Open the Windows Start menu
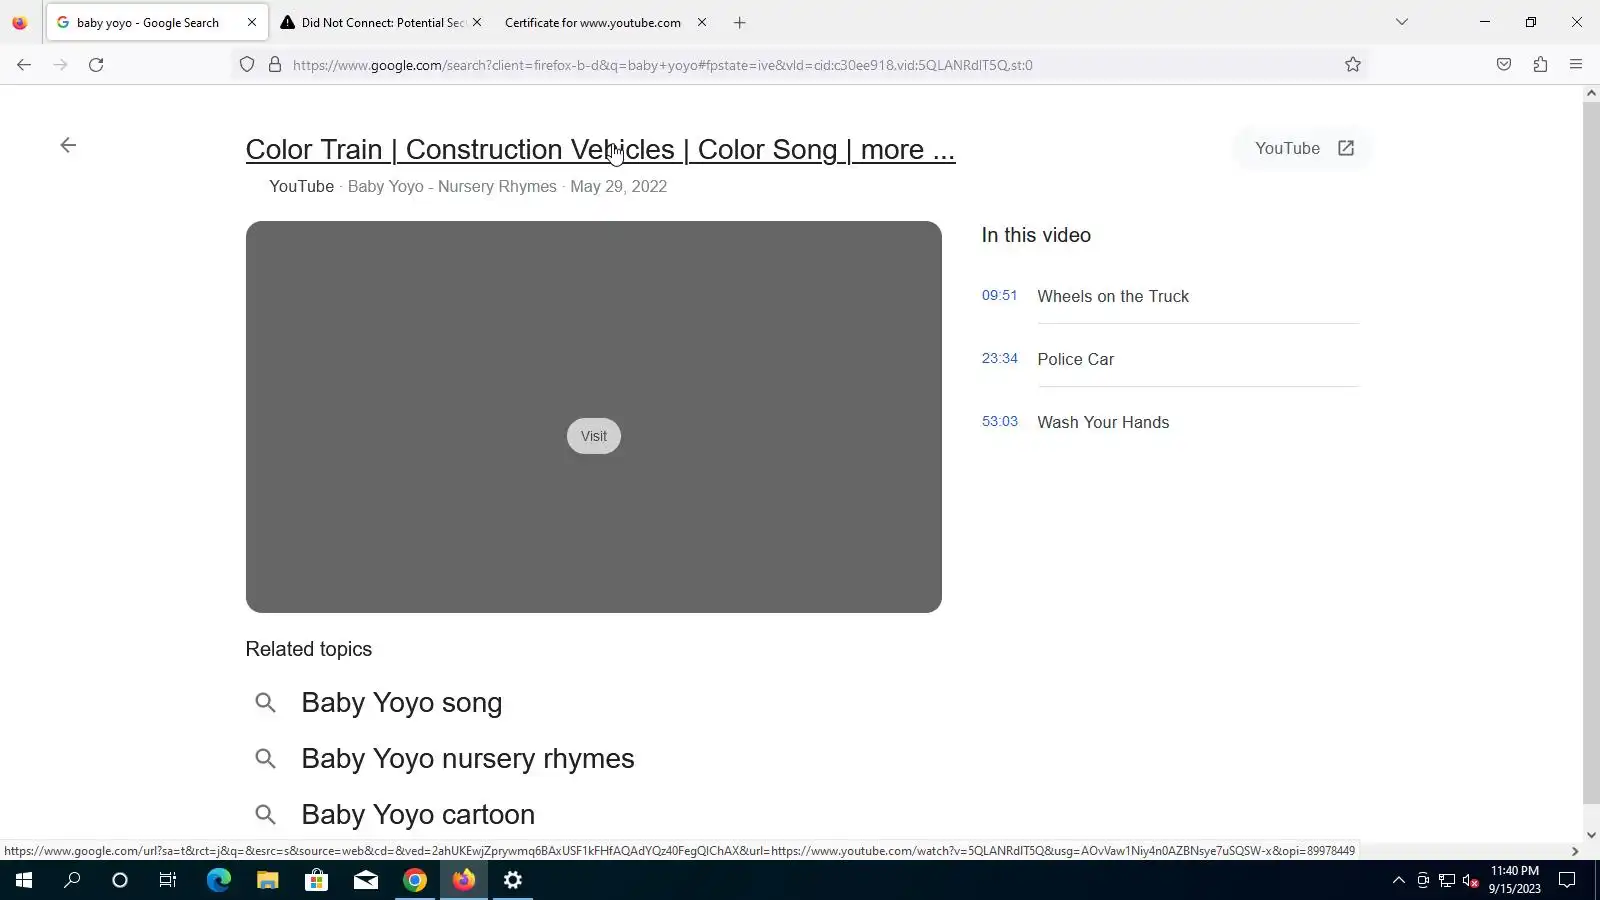Viewport: 1600px width, 900px height. 24,880
